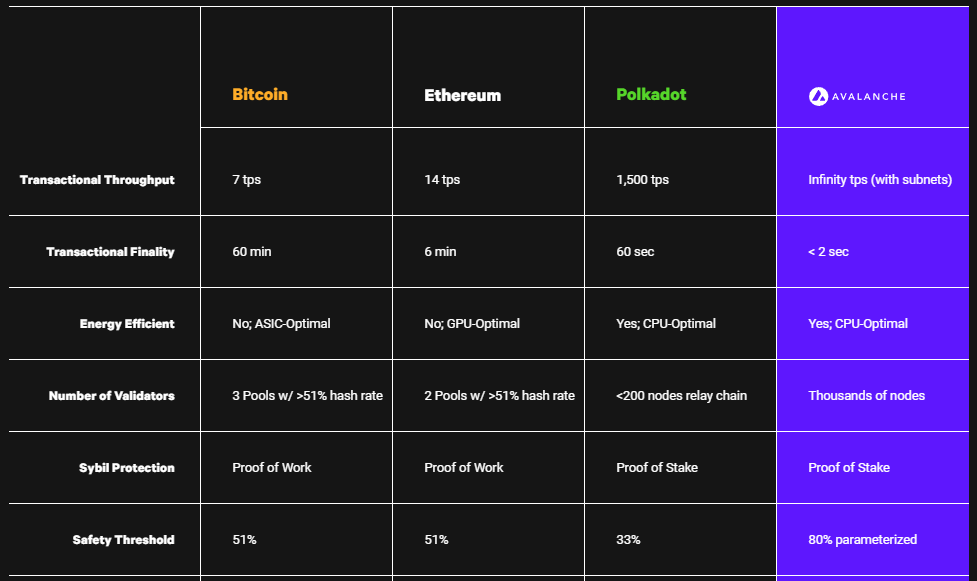Select the Bitcoin column header

click(x=260, y=94)
